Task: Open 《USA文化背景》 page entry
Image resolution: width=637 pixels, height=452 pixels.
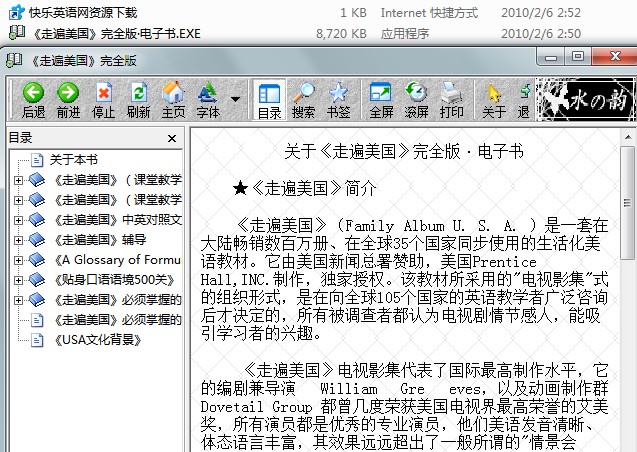Action: (98, 340)
